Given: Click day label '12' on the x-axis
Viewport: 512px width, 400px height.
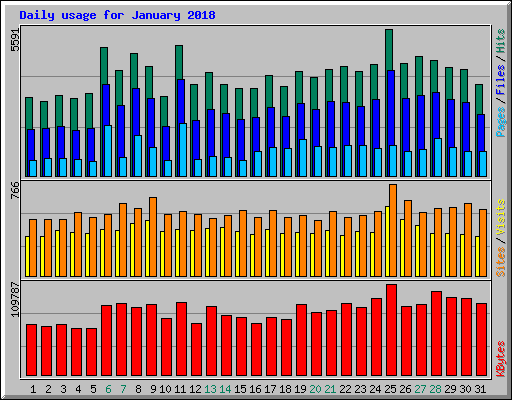Looking at the screenshot, I should click(195, 389).
